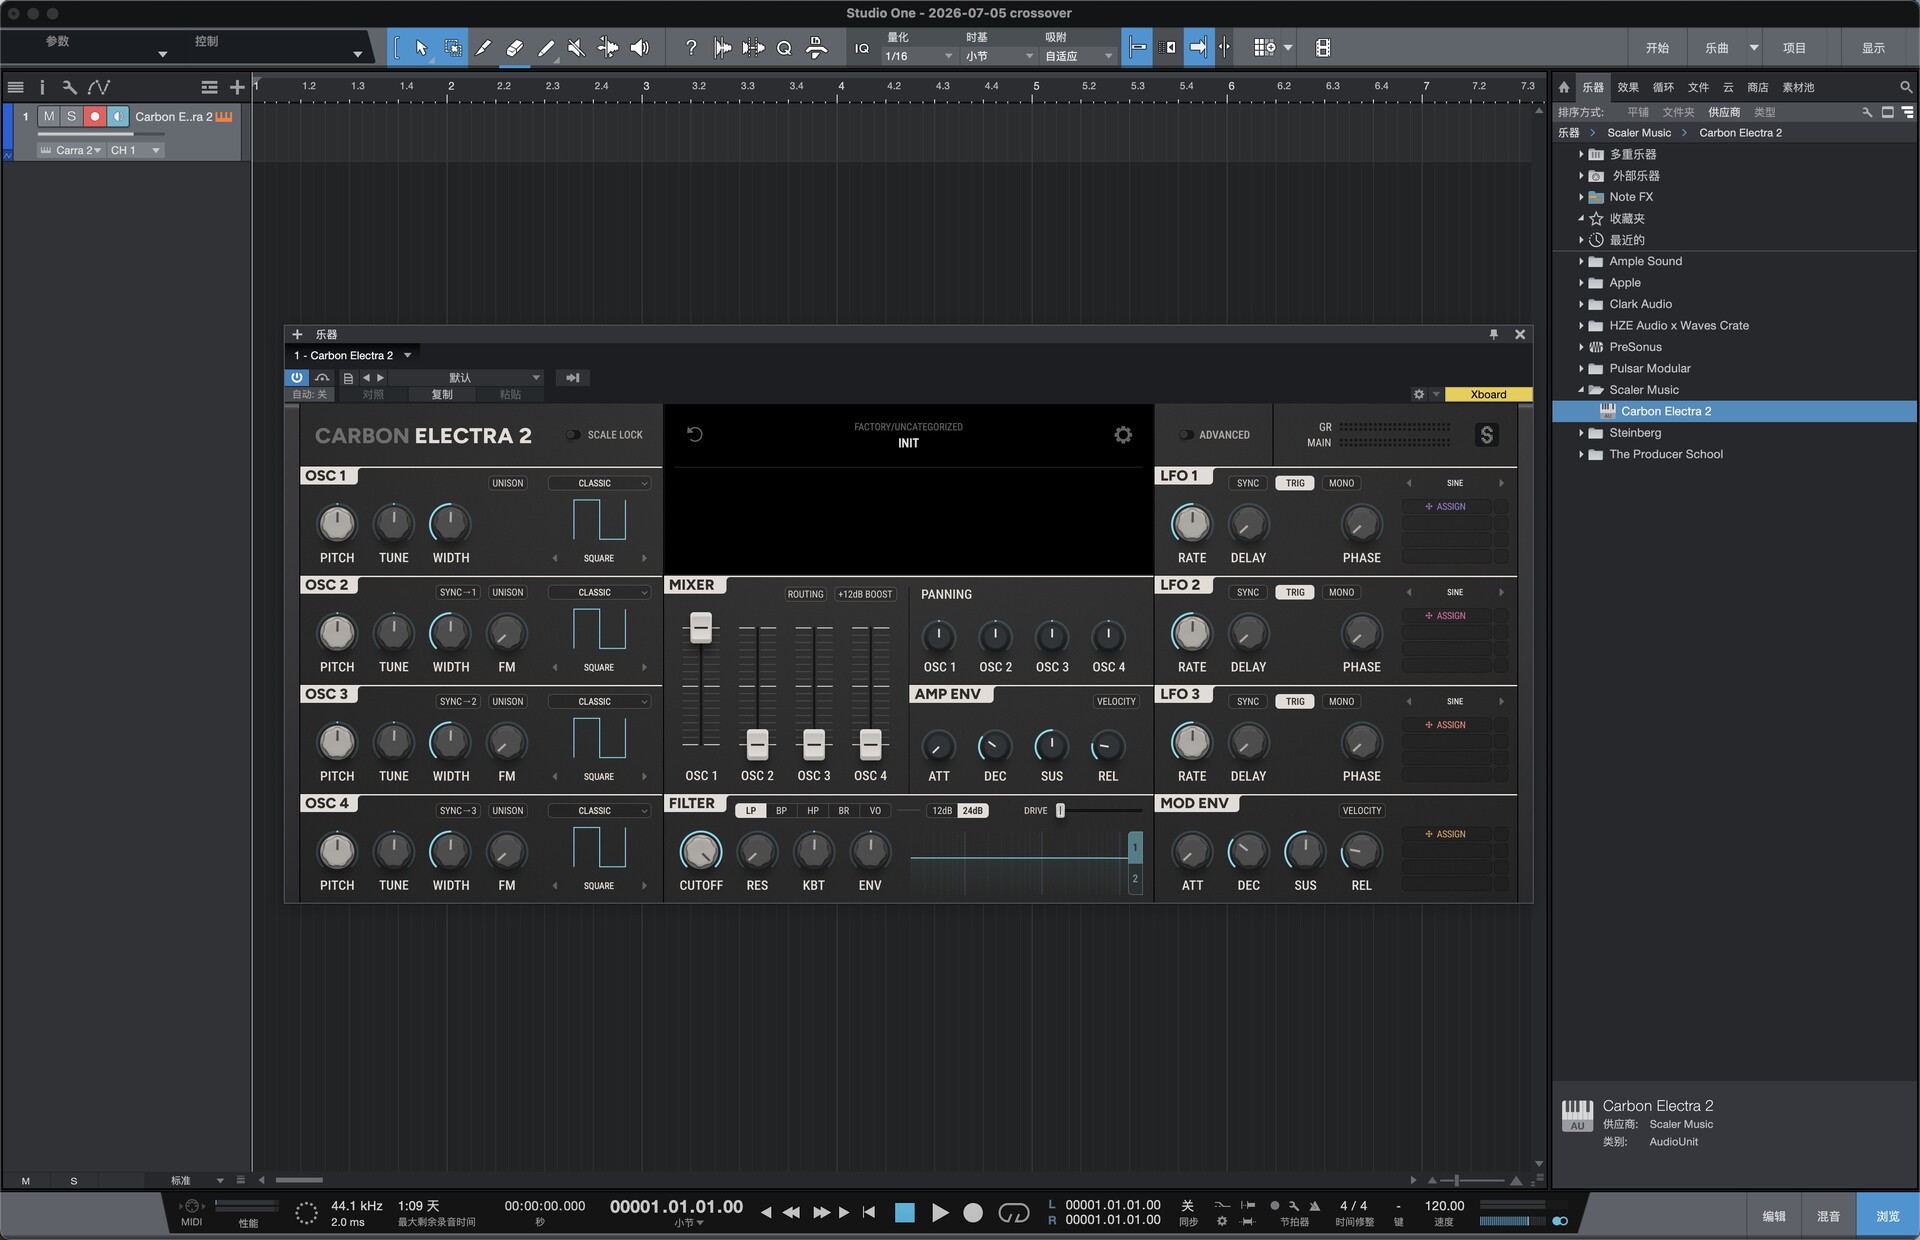Show the inspector info icon
1920x1240 pixels.
[x=42, y=87]
